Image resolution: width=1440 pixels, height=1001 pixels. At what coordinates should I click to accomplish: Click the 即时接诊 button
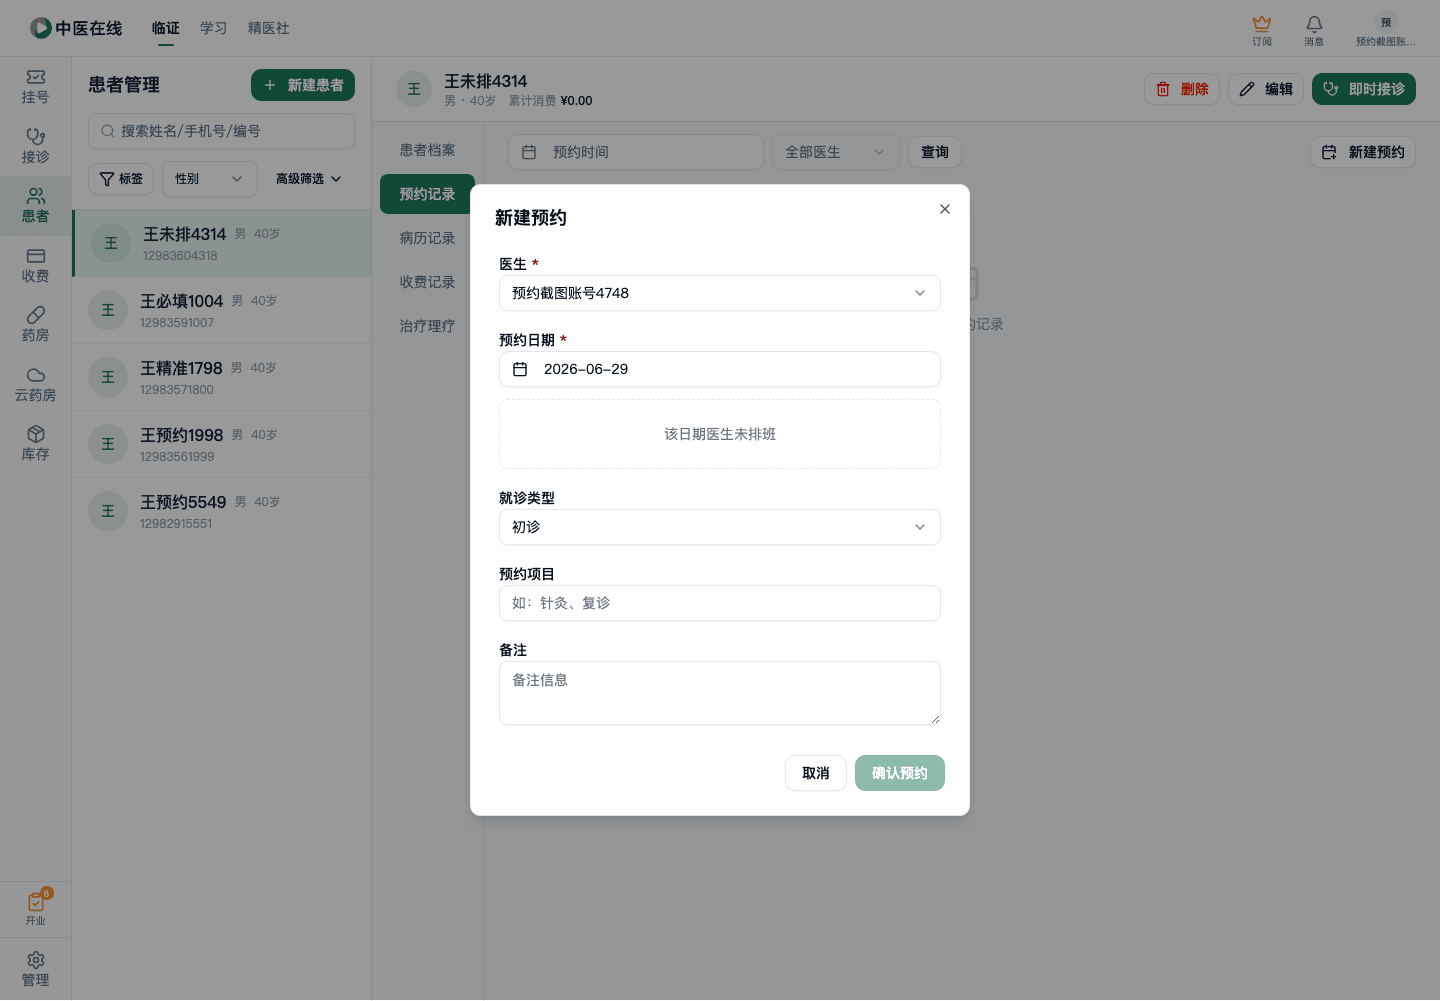click(1364, 89)
